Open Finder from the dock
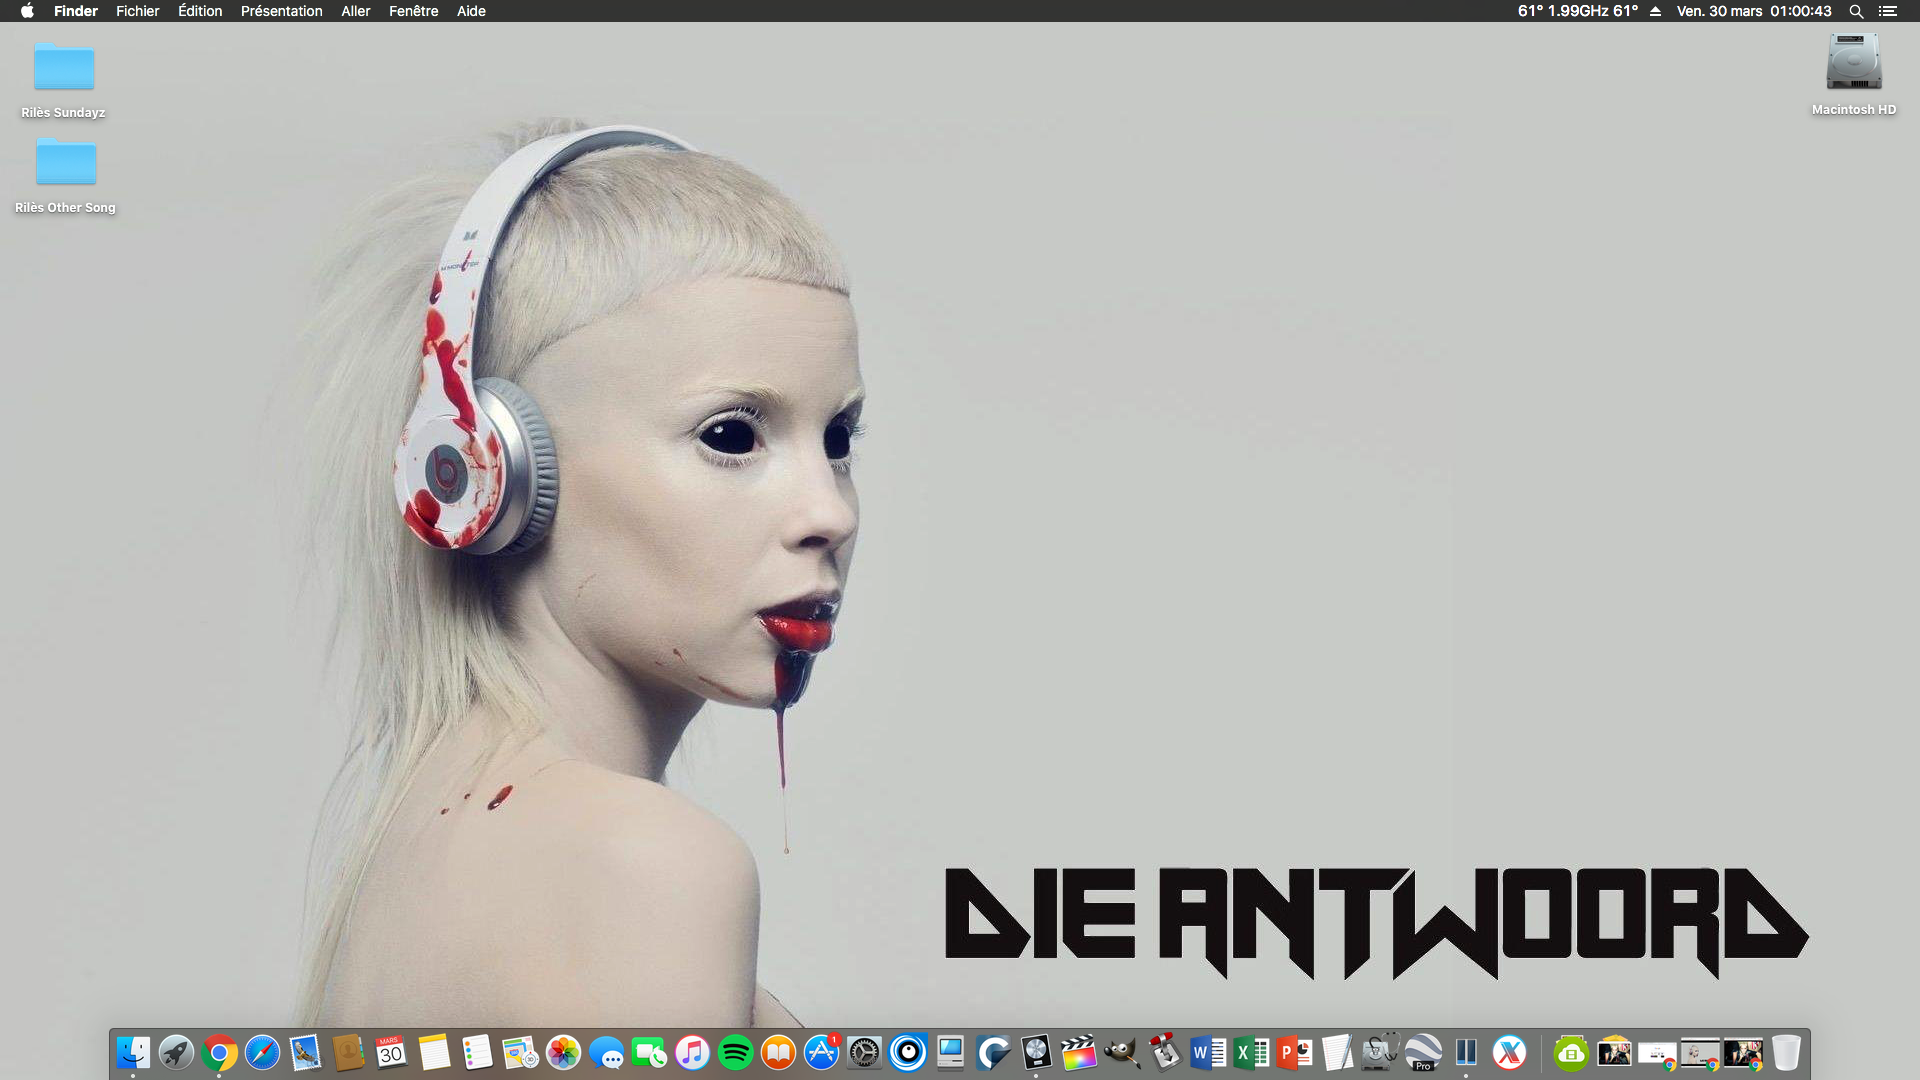Viewport: 1920px width, 1080px height. point(133,1052)
